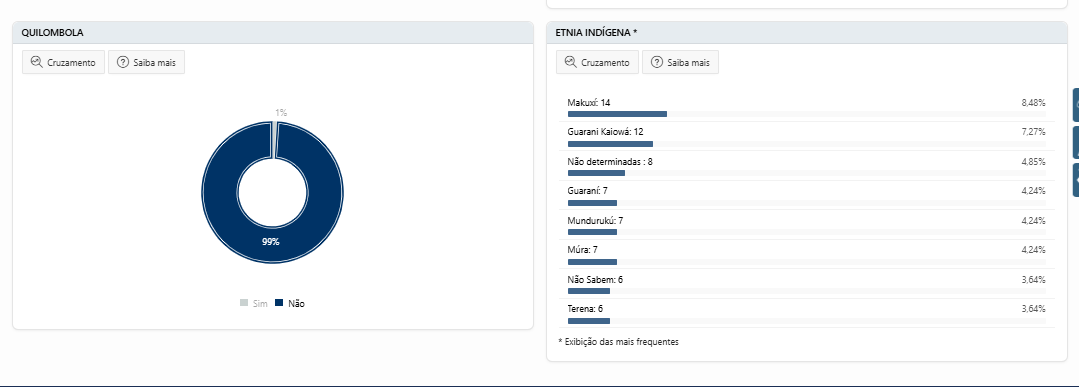Click the Guarani Kaiowá: 12 bar
Screen dimensions: 1079x387
pyautogui.click(x=610, y=144)
